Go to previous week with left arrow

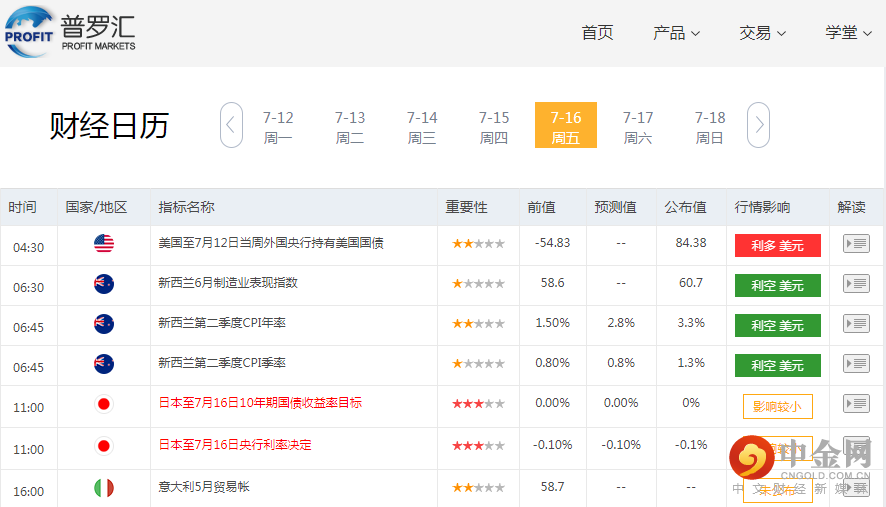tap(231, 125)
